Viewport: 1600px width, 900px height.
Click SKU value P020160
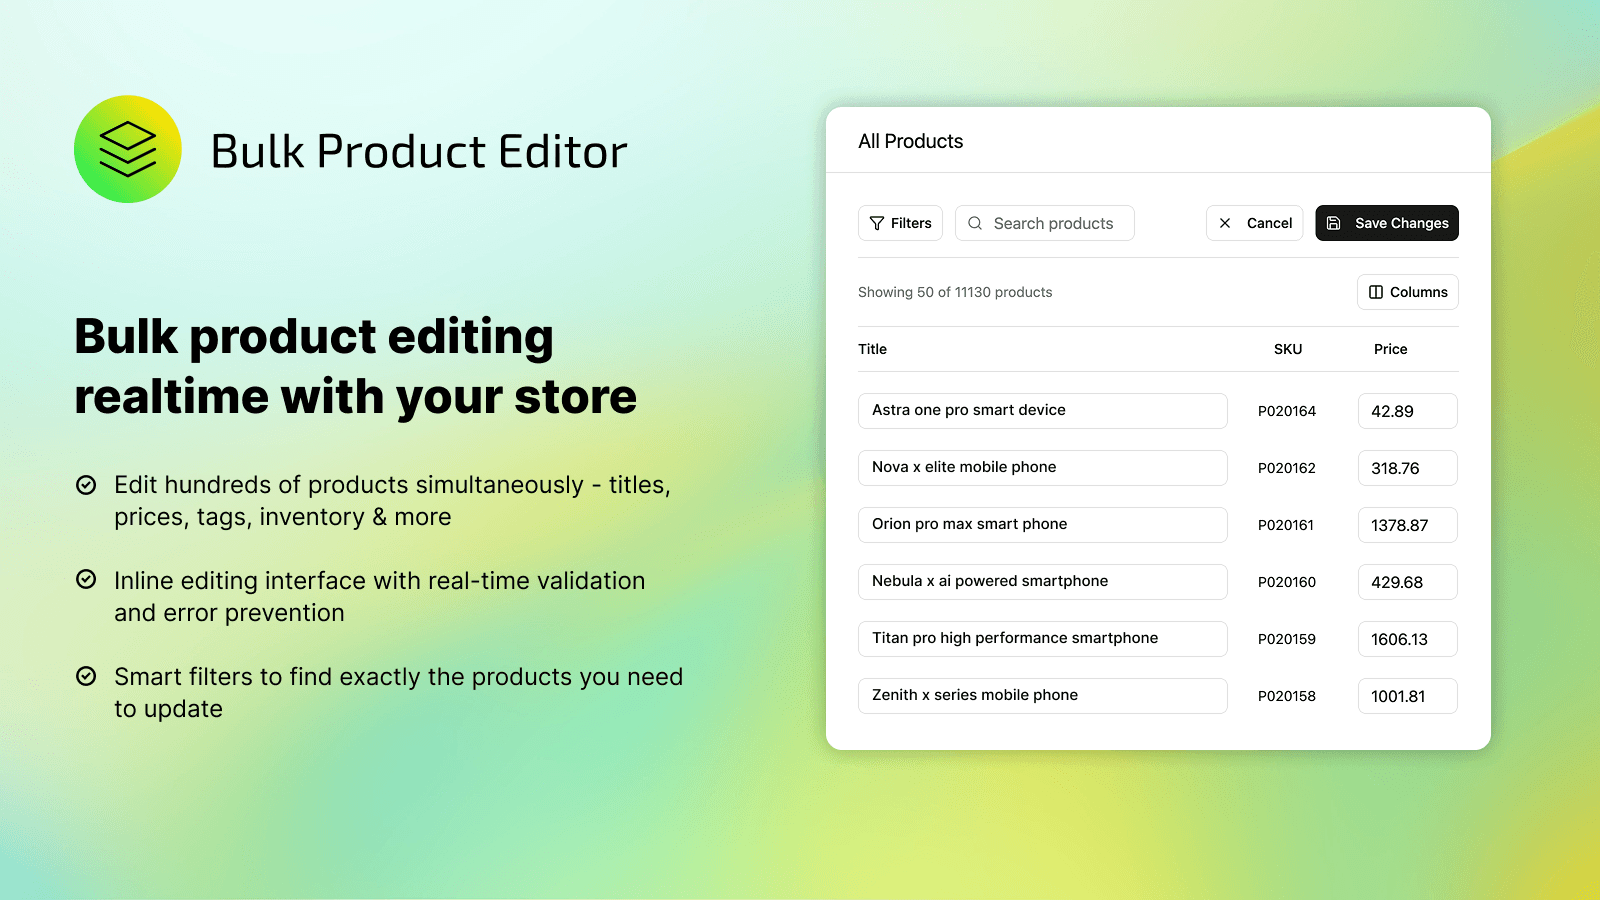(1287, 582)
